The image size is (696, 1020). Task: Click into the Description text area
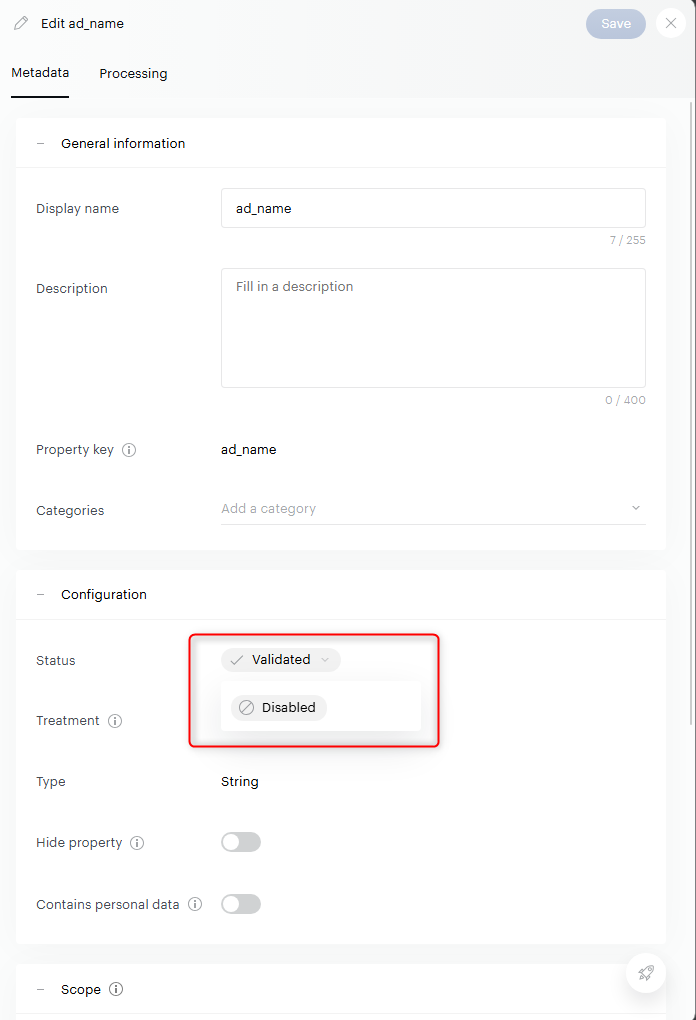(432, 328)
